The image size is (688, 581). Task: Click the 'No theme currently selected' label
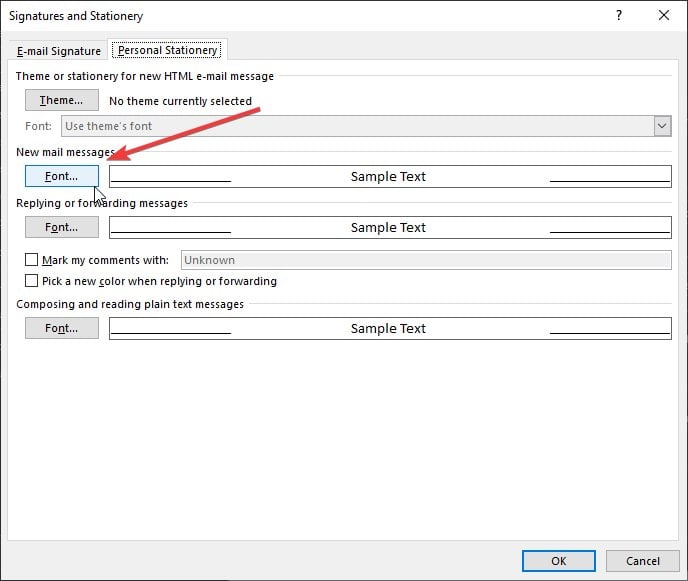coord(180,101)
